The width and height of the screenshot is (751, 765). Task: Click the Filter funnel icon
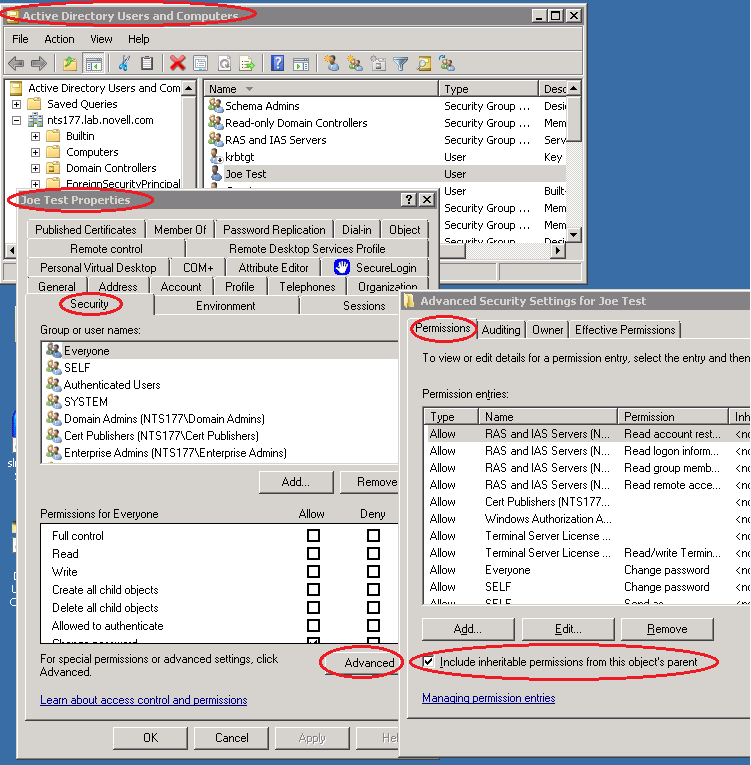(x=400, y=63)
